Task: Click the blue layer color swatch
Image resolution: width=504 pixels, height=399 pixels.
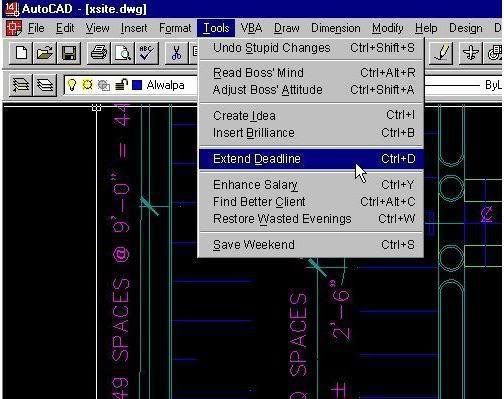Action: tap(137, 85)
